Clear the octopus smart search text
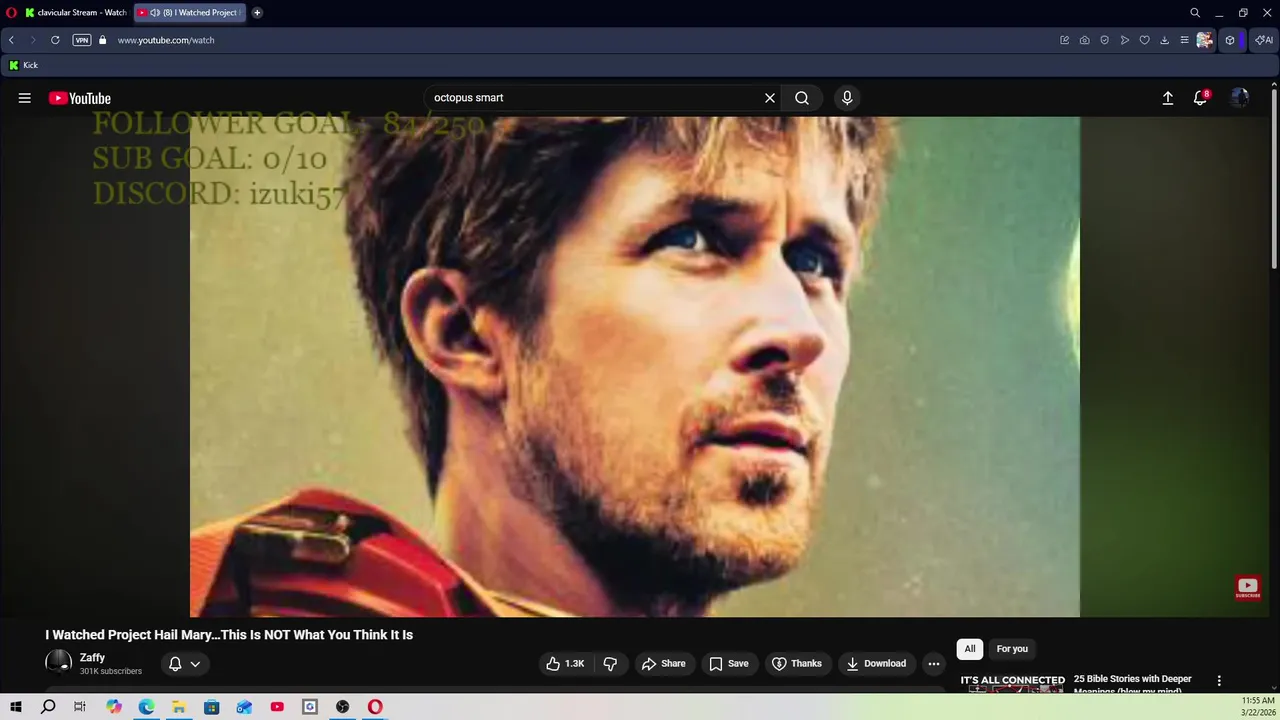Image resolution: width=1280 pixels, height=720 pixels. pos(770,98)
